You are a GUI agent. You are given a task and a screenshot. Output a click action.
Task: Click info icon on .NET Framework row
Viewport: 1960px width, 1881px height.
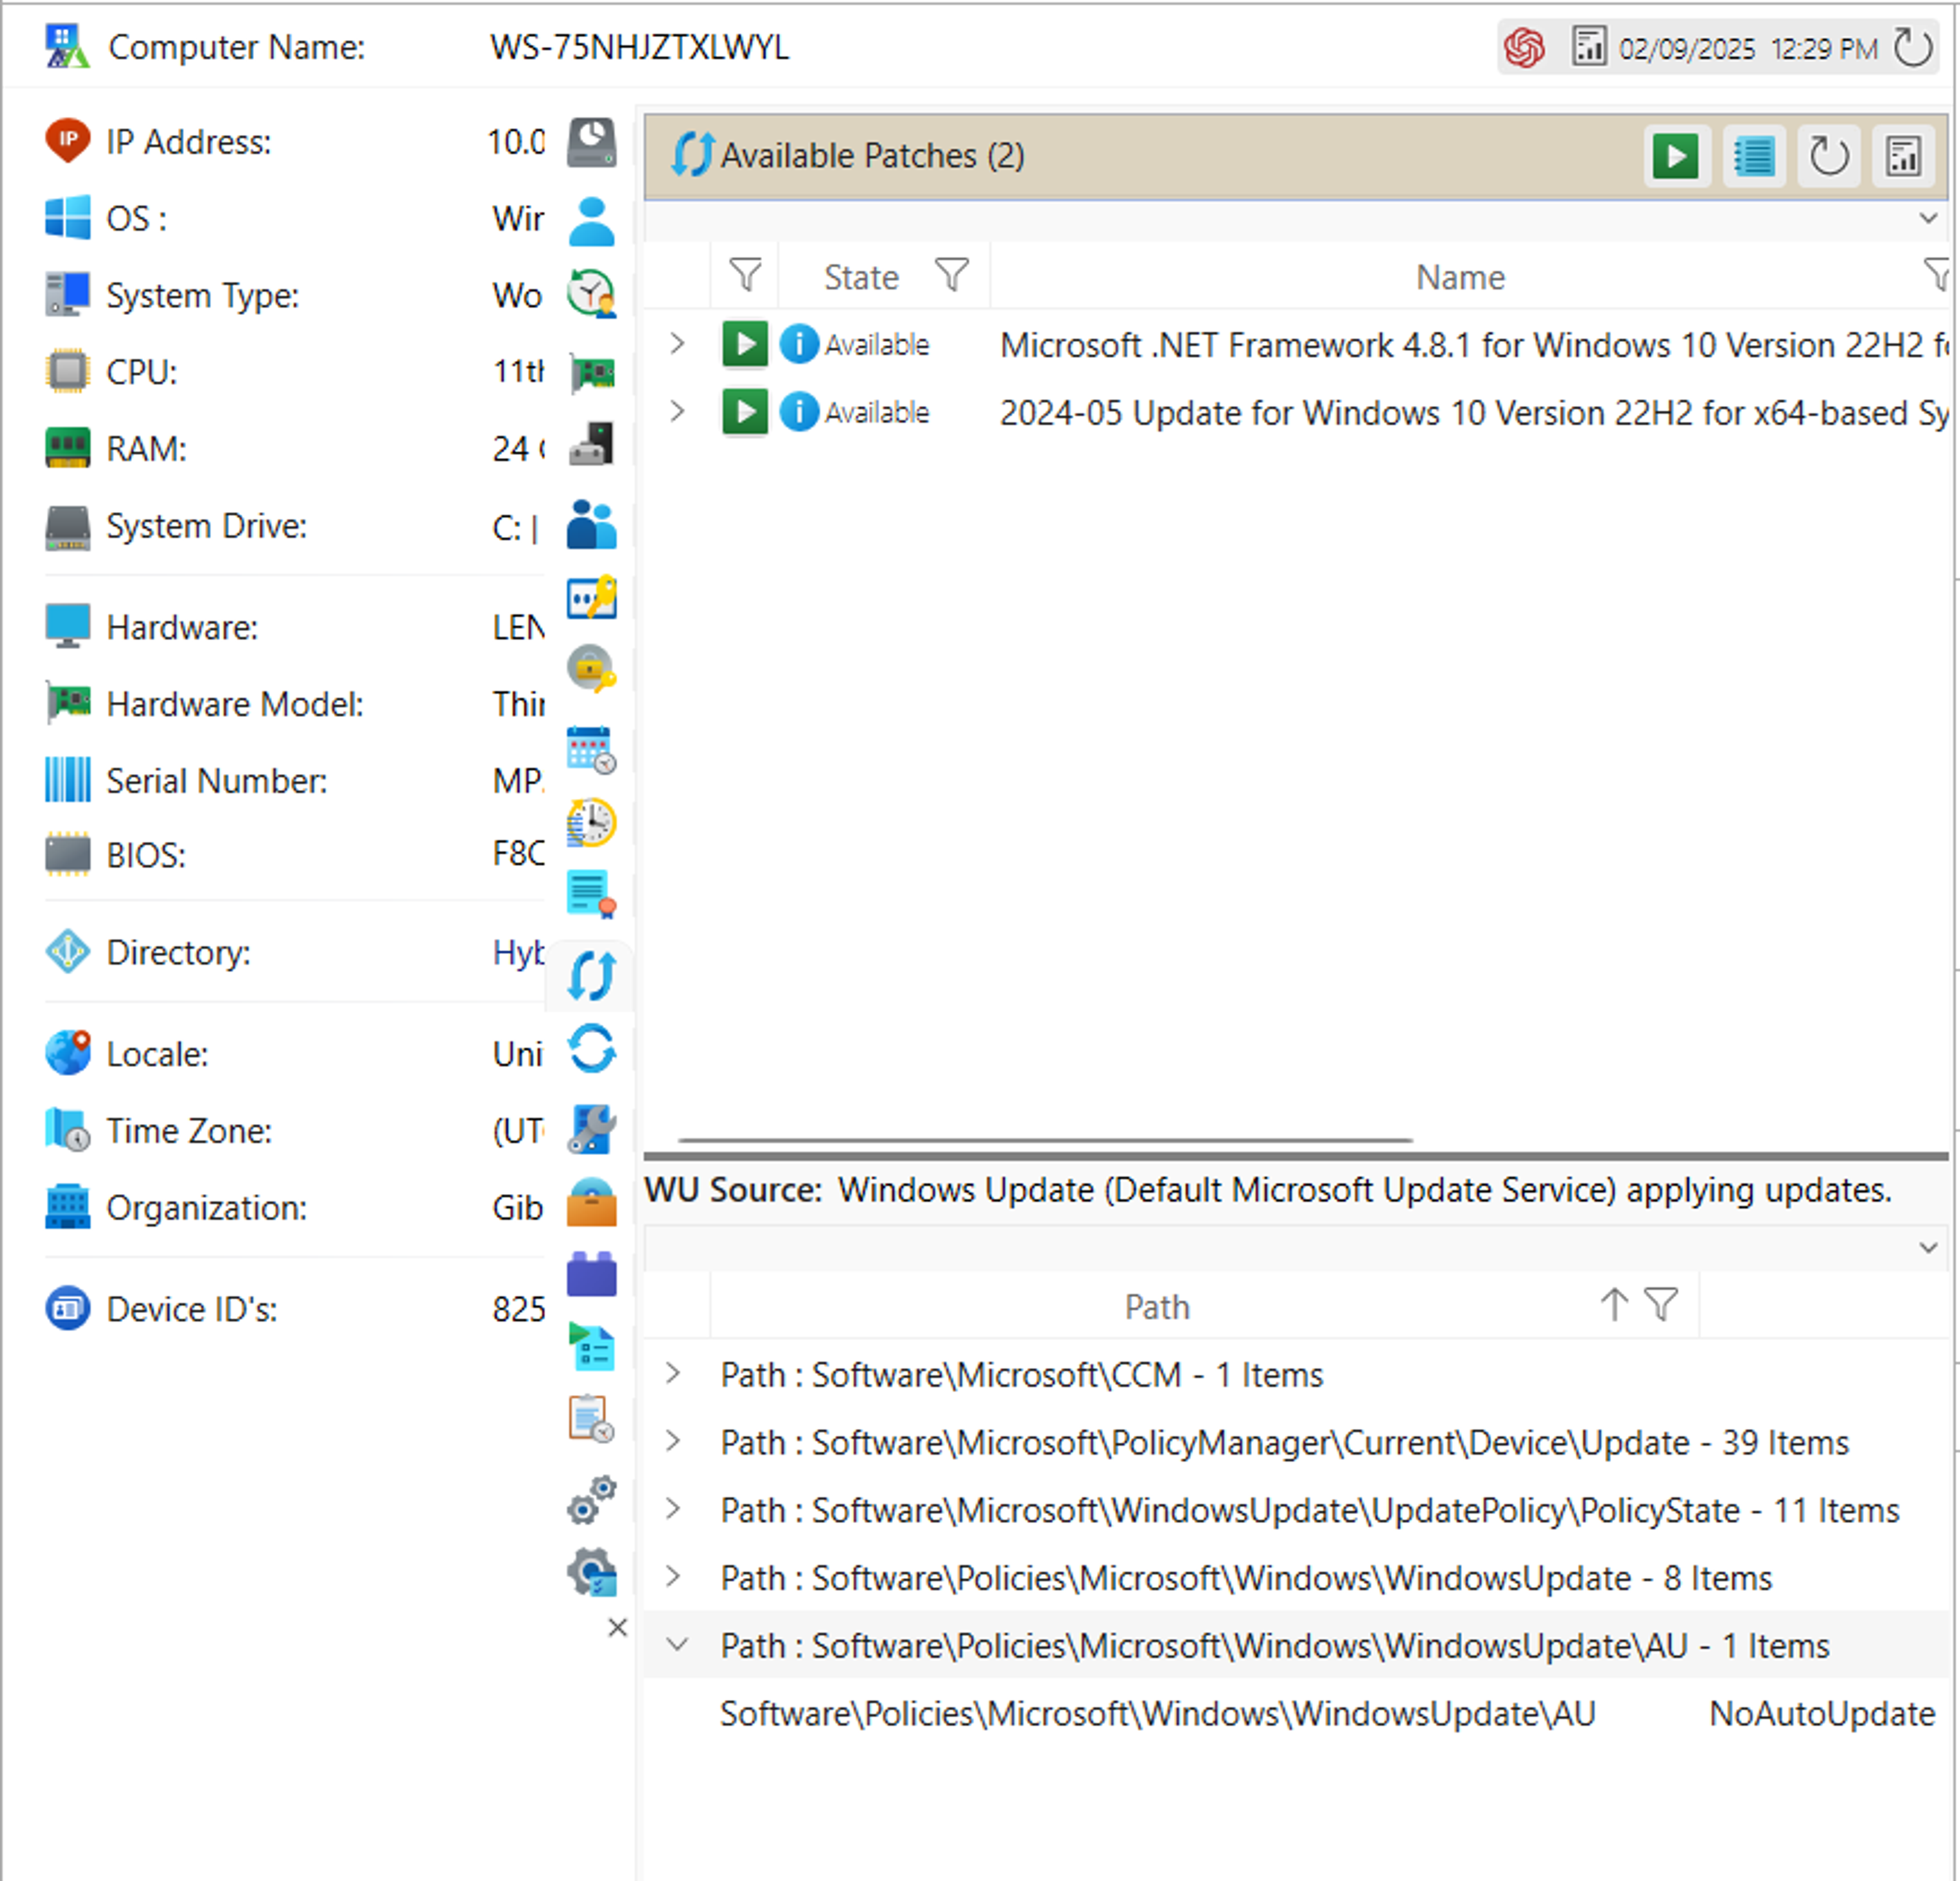click(799, 344)
